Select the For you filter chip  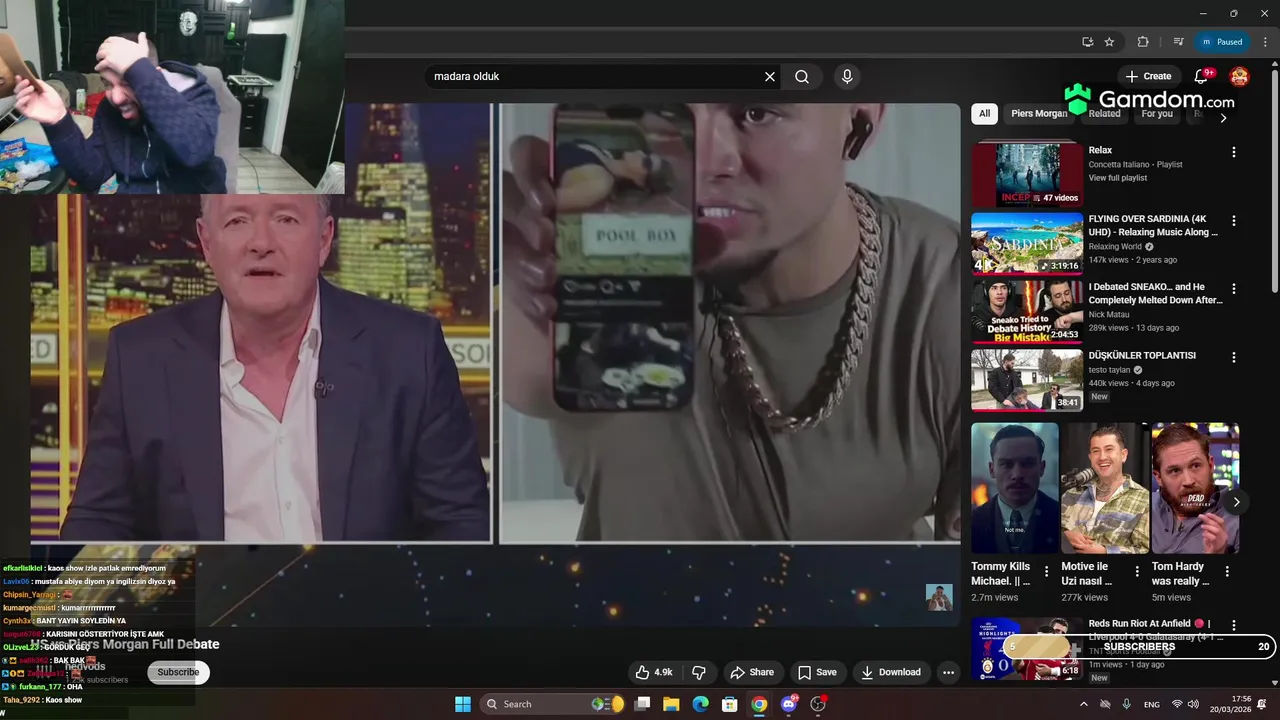click(1157, 114)
